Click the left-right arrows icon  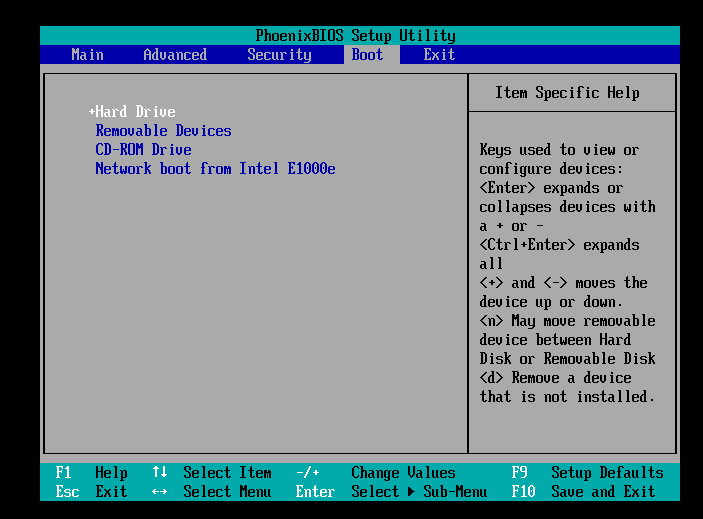coord(160,492)
